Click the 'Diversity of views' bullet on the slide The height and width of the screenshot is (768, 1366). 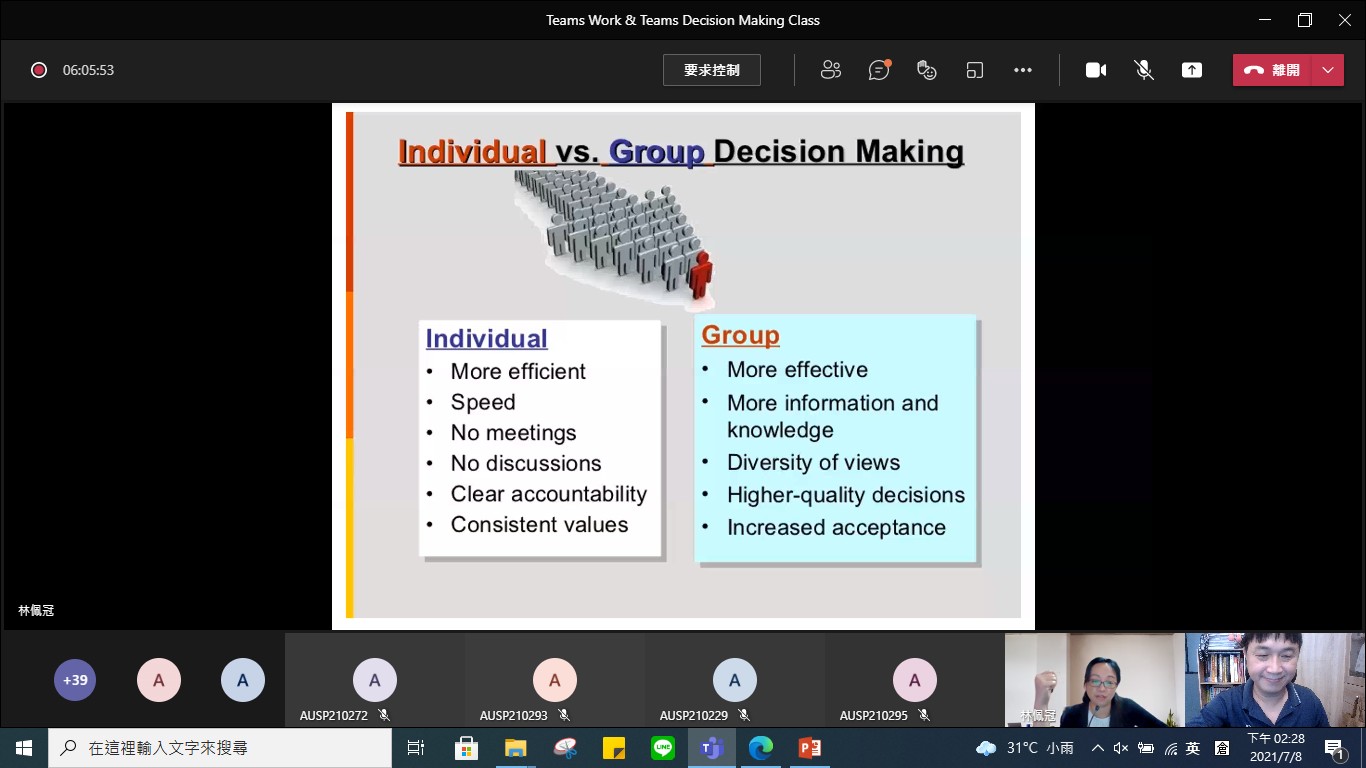pos(813,462)
